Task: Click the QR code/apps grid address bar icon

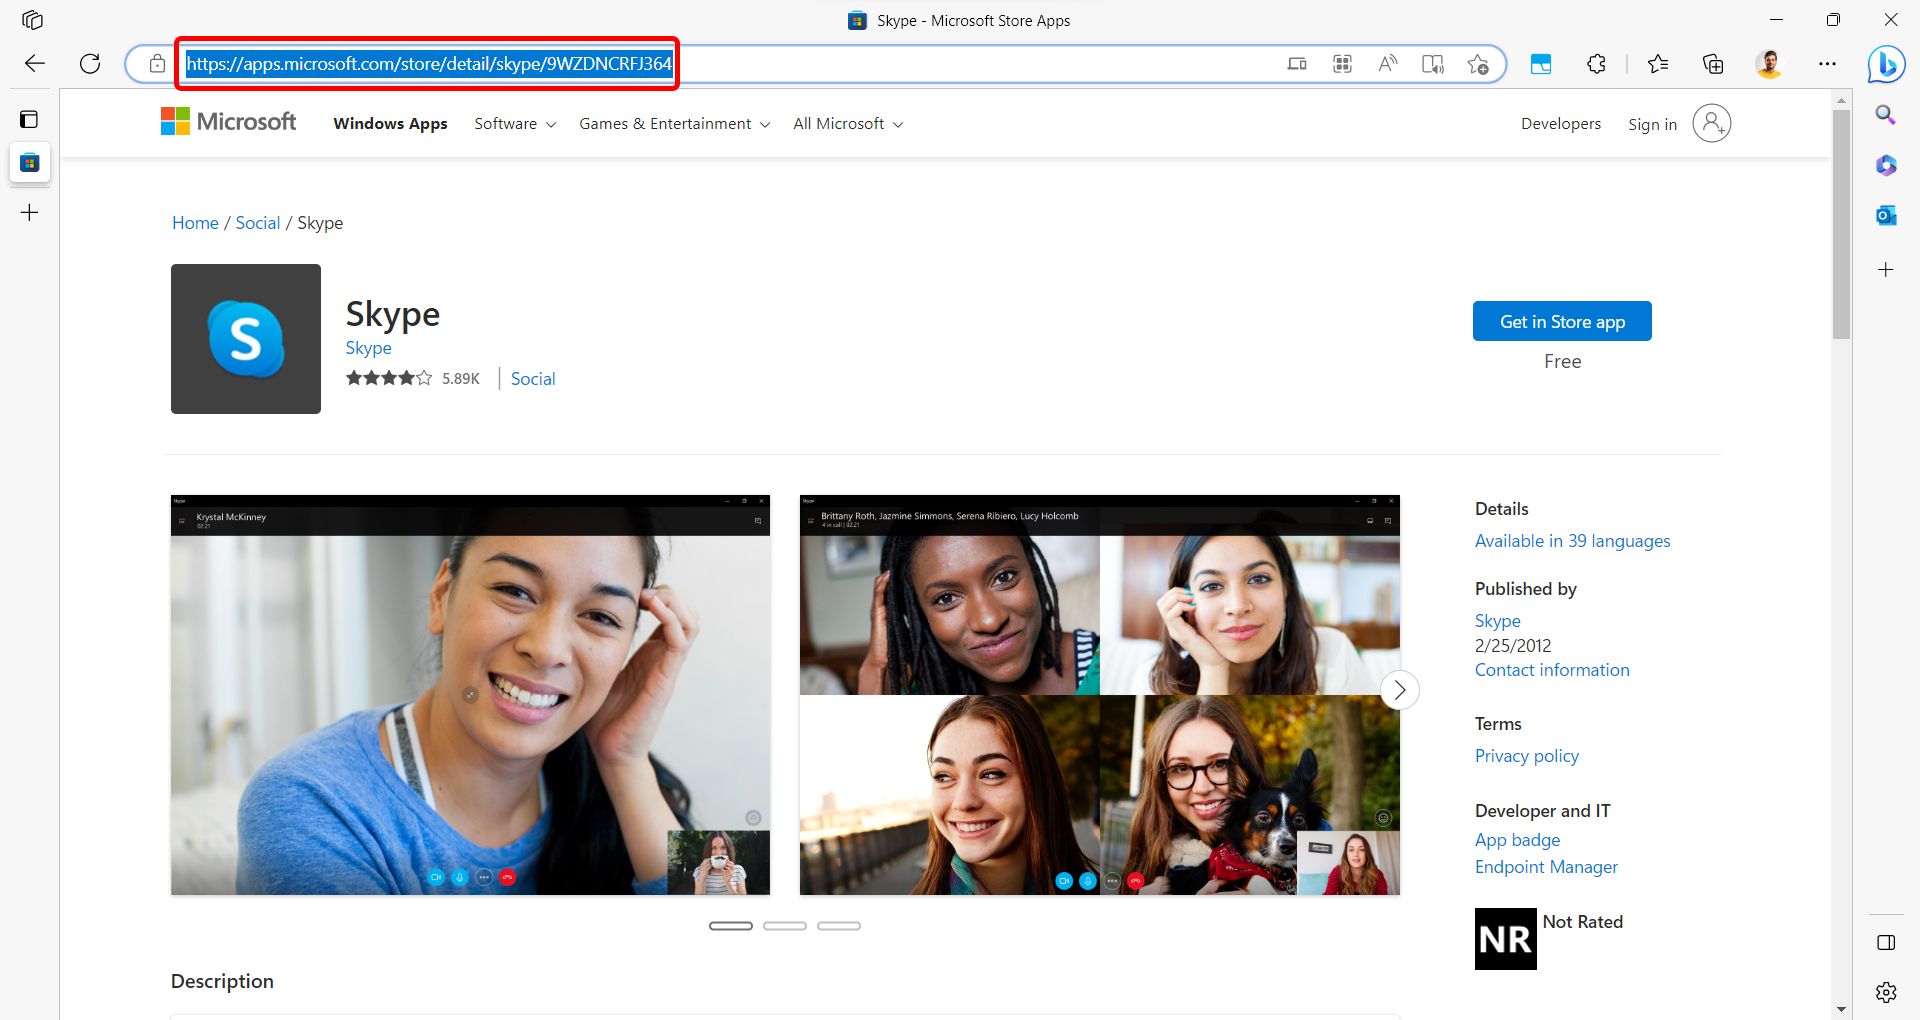Action: tap(1342, 64)
